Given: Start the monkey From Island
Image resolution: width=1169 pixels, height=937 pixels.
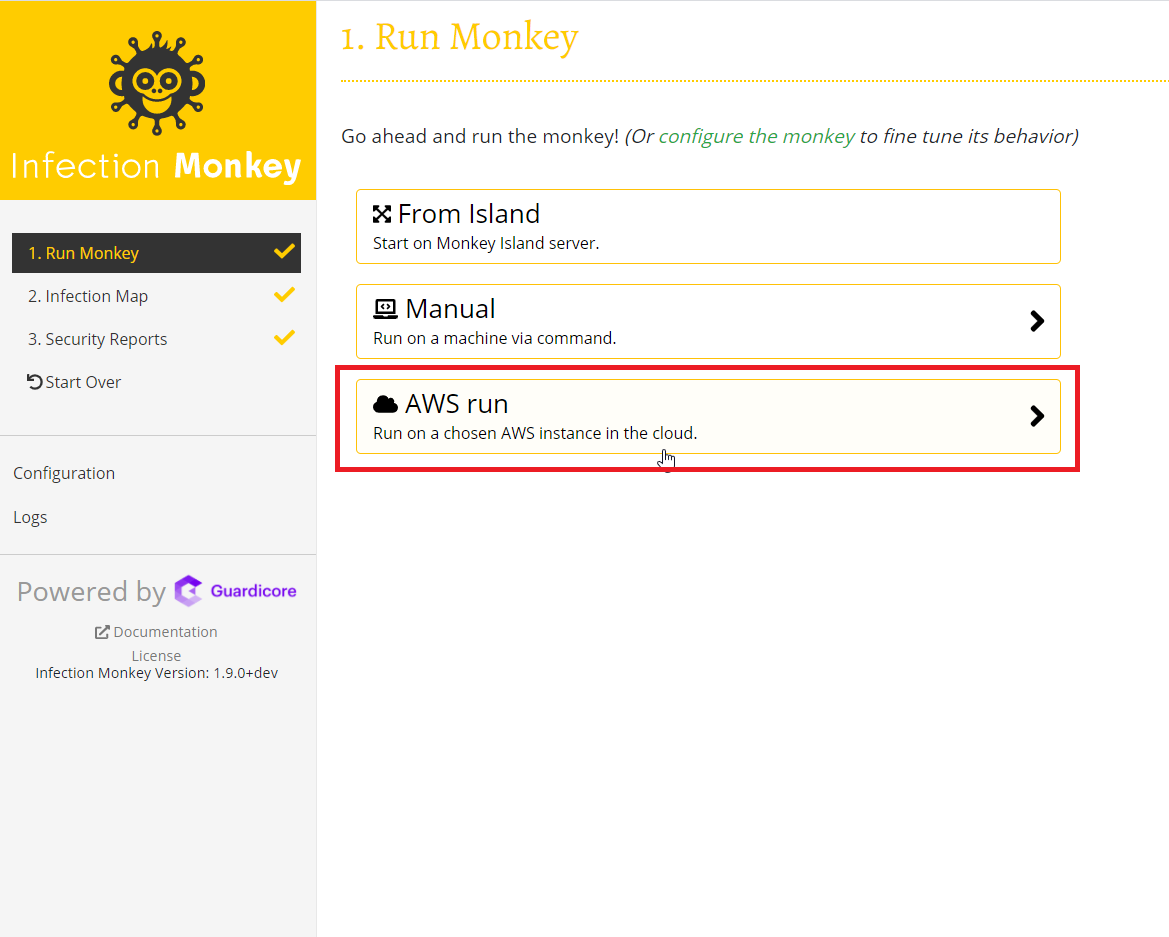Looking at the screenshot, I should point(707,226).
